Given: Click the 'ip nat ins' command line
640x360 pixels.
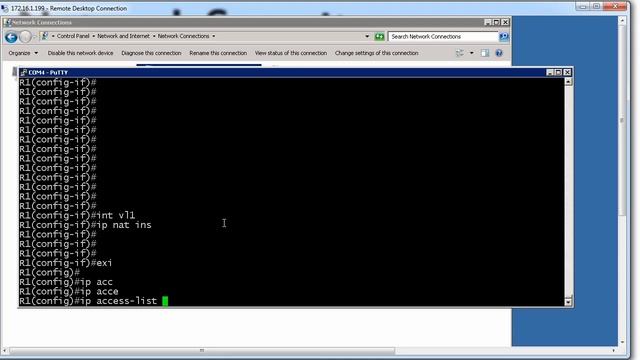Looking at the screenshot, I should (x=85, y=225).
